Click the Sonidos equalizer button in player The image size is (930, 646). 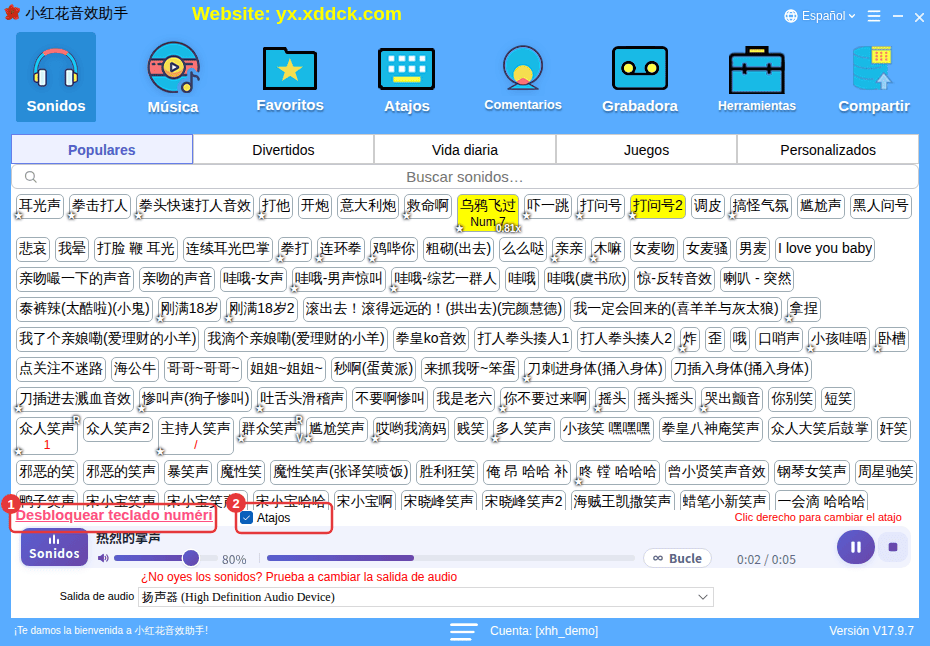pos(54,547)
